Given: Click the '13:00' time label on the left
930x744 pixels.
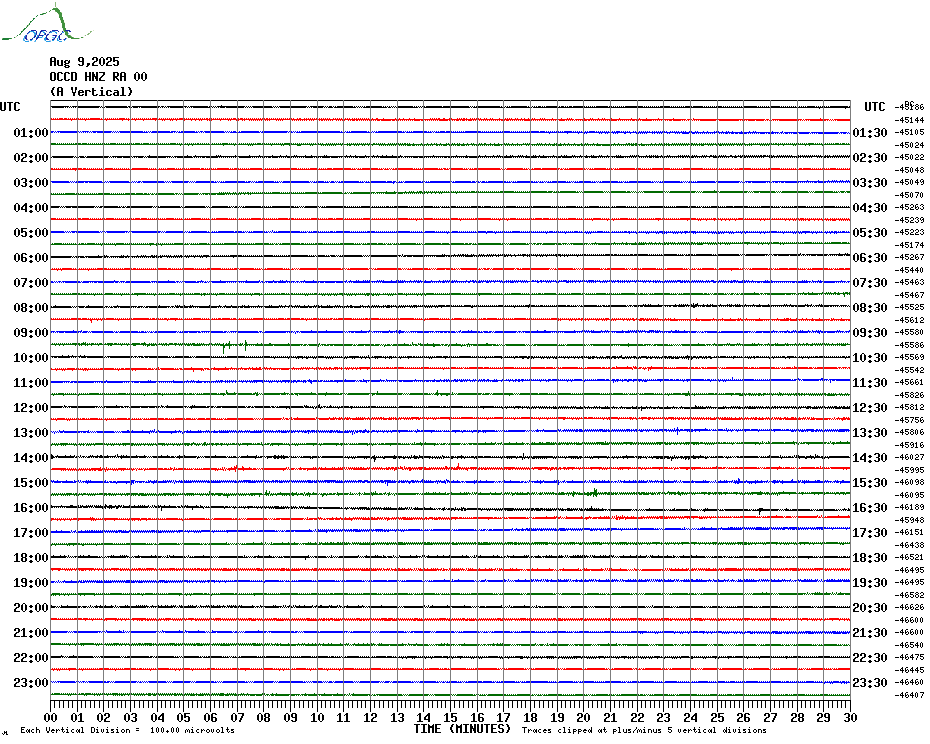Looking at the screenshot, I should click(x=31, y=433).
